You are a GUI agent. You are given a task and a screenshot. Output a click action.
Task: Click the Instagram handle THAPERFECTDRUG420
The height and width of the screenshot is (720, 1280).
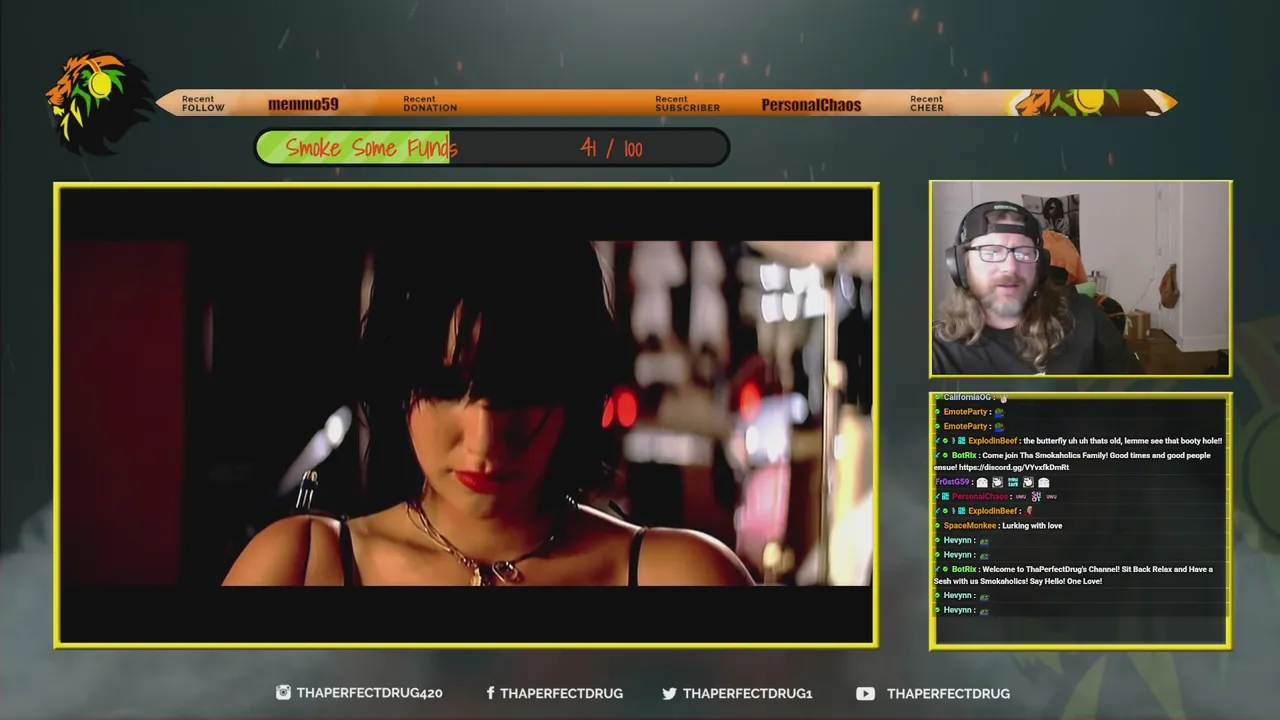pos(369,693)
